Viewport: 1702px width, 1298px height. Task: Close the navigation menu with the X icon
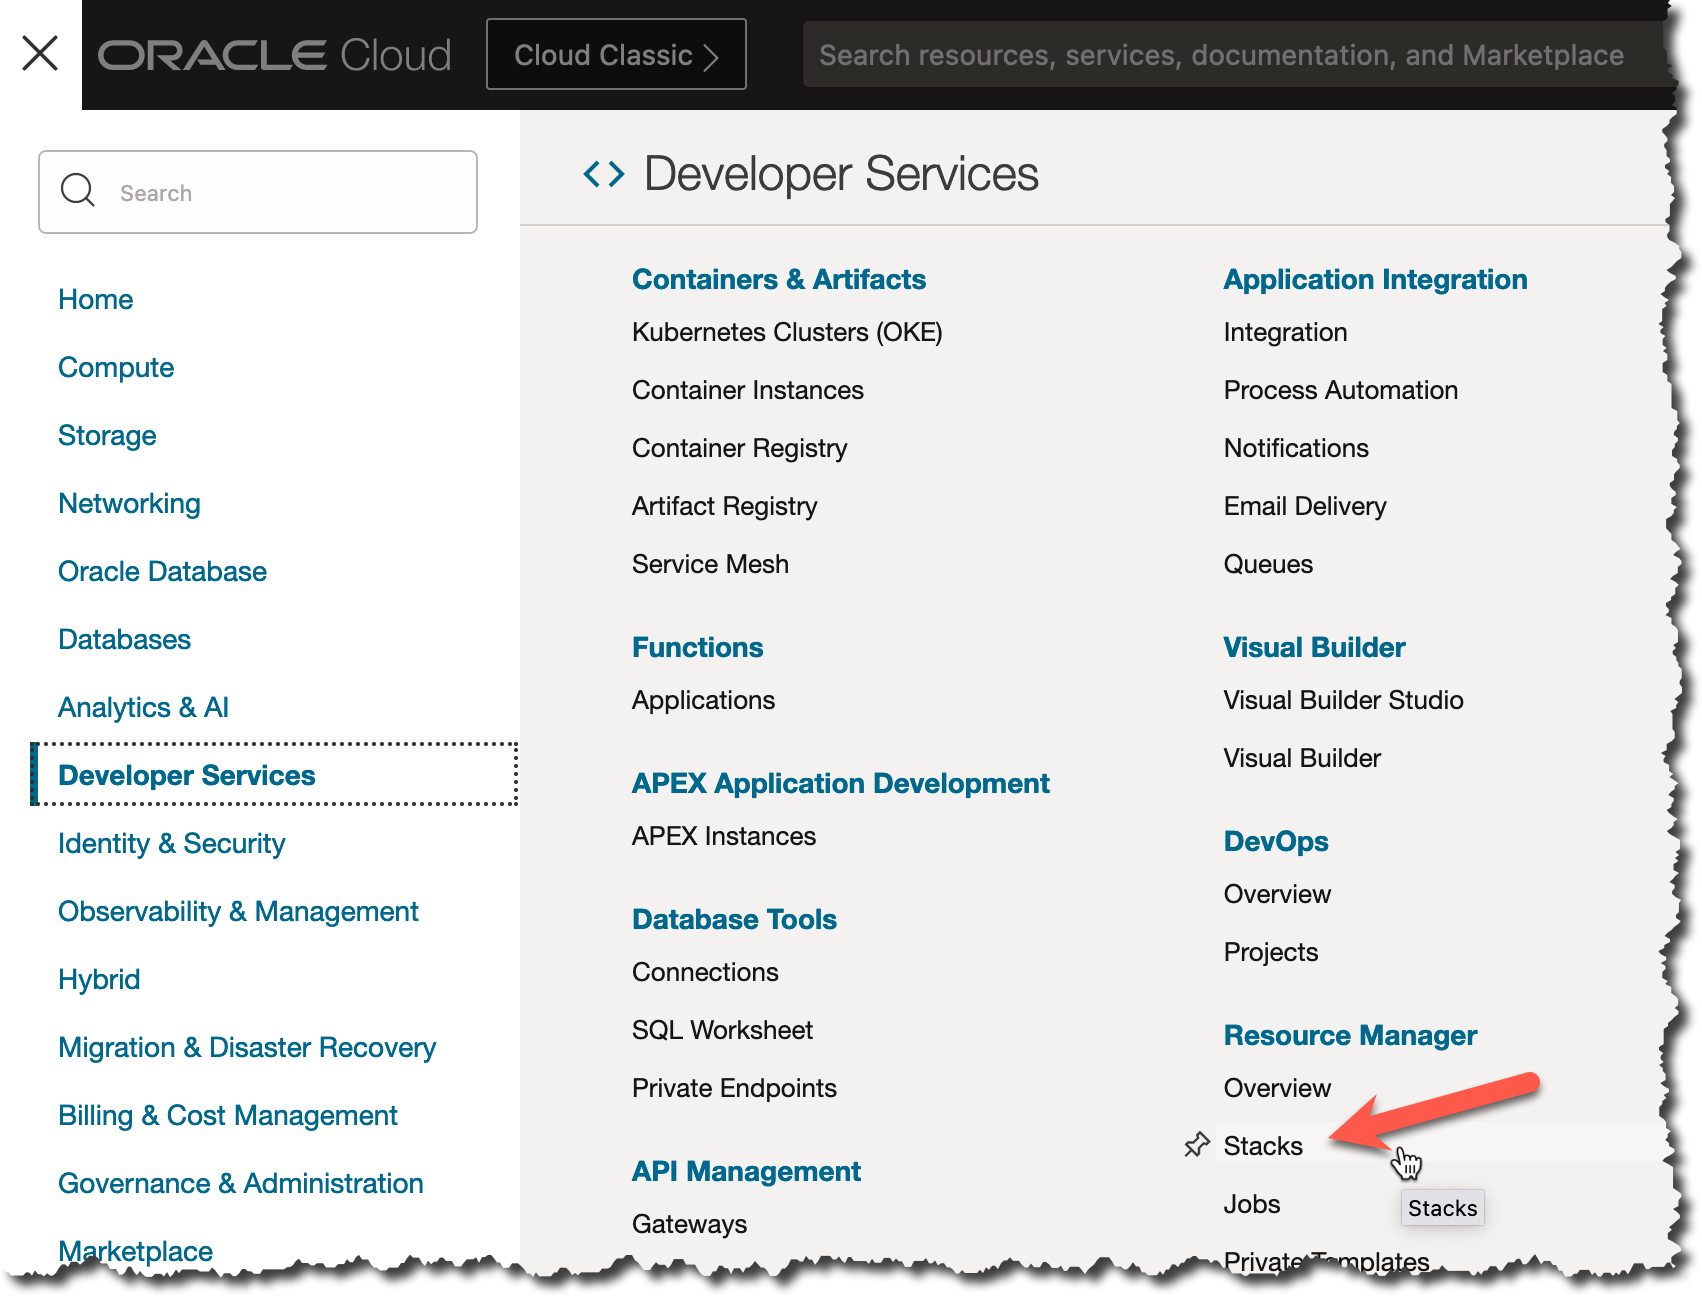40,53
